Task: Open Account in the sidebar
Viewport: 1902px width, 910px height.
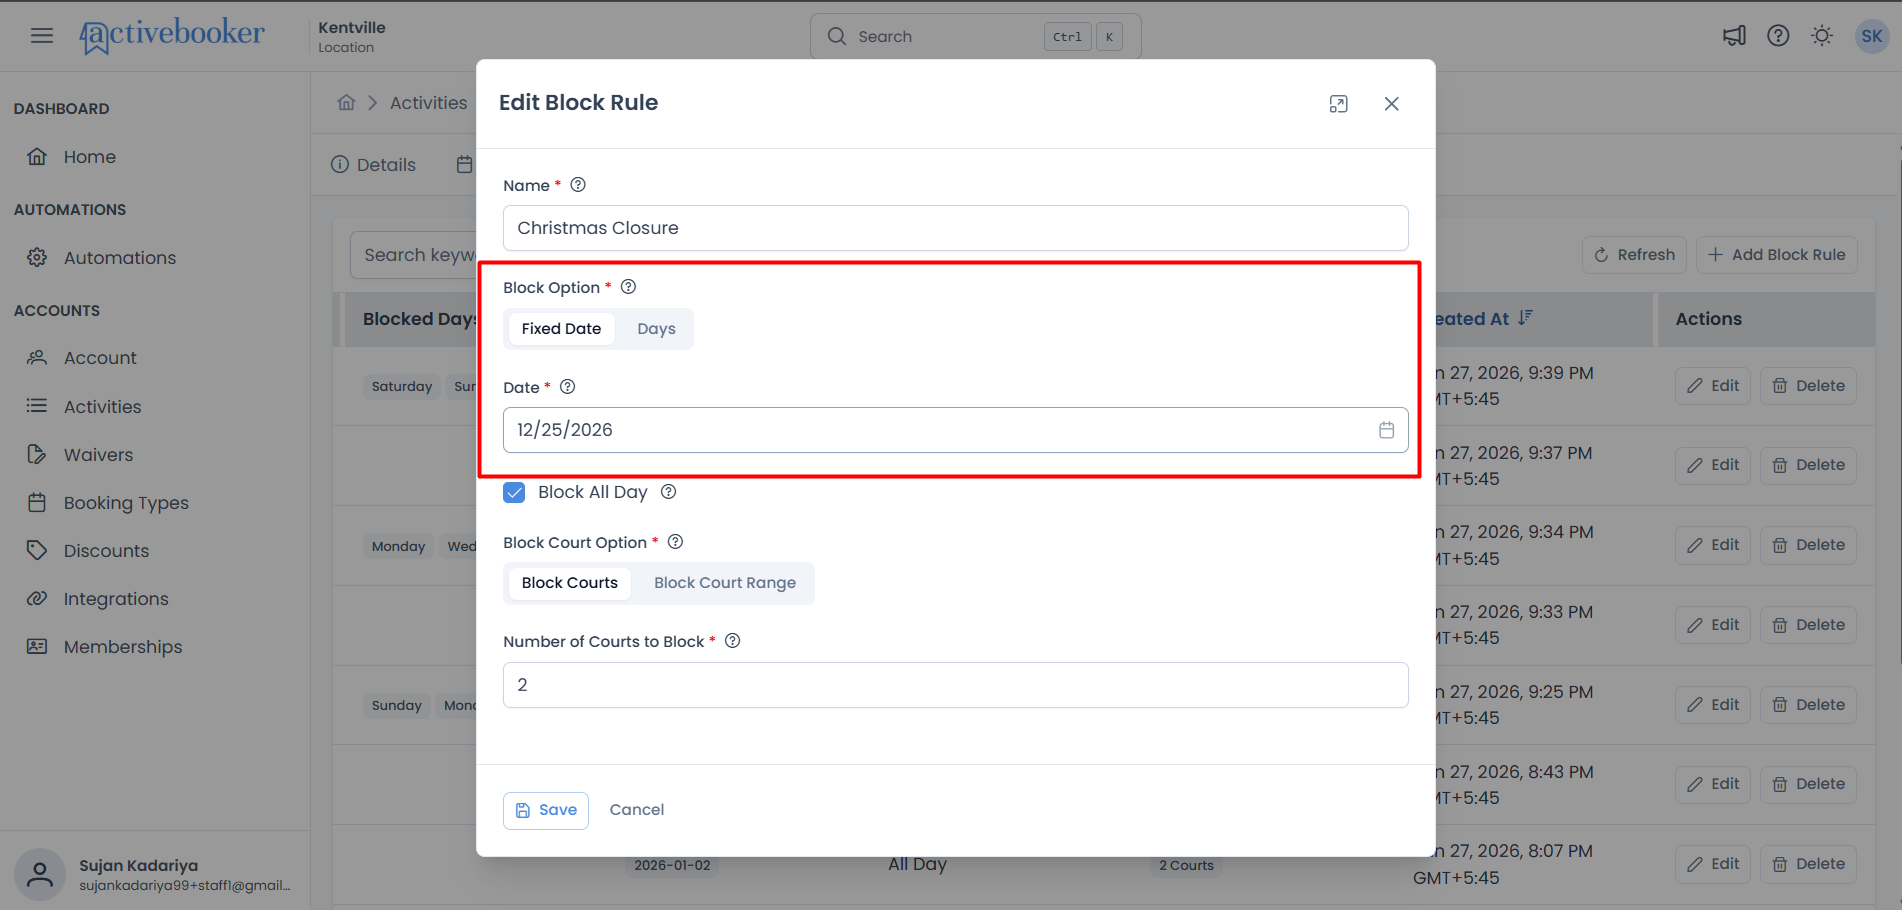Action: point(100,358)
